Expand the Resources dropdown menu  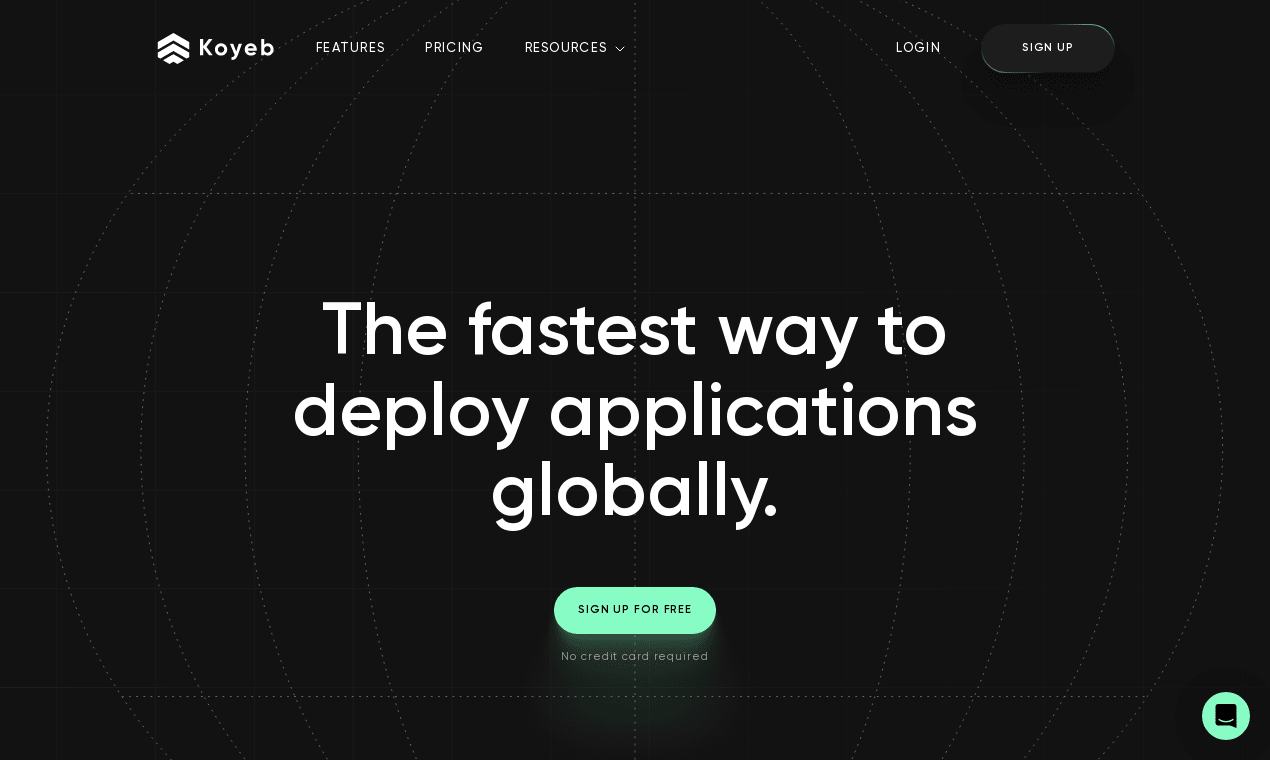coord(574,48)
